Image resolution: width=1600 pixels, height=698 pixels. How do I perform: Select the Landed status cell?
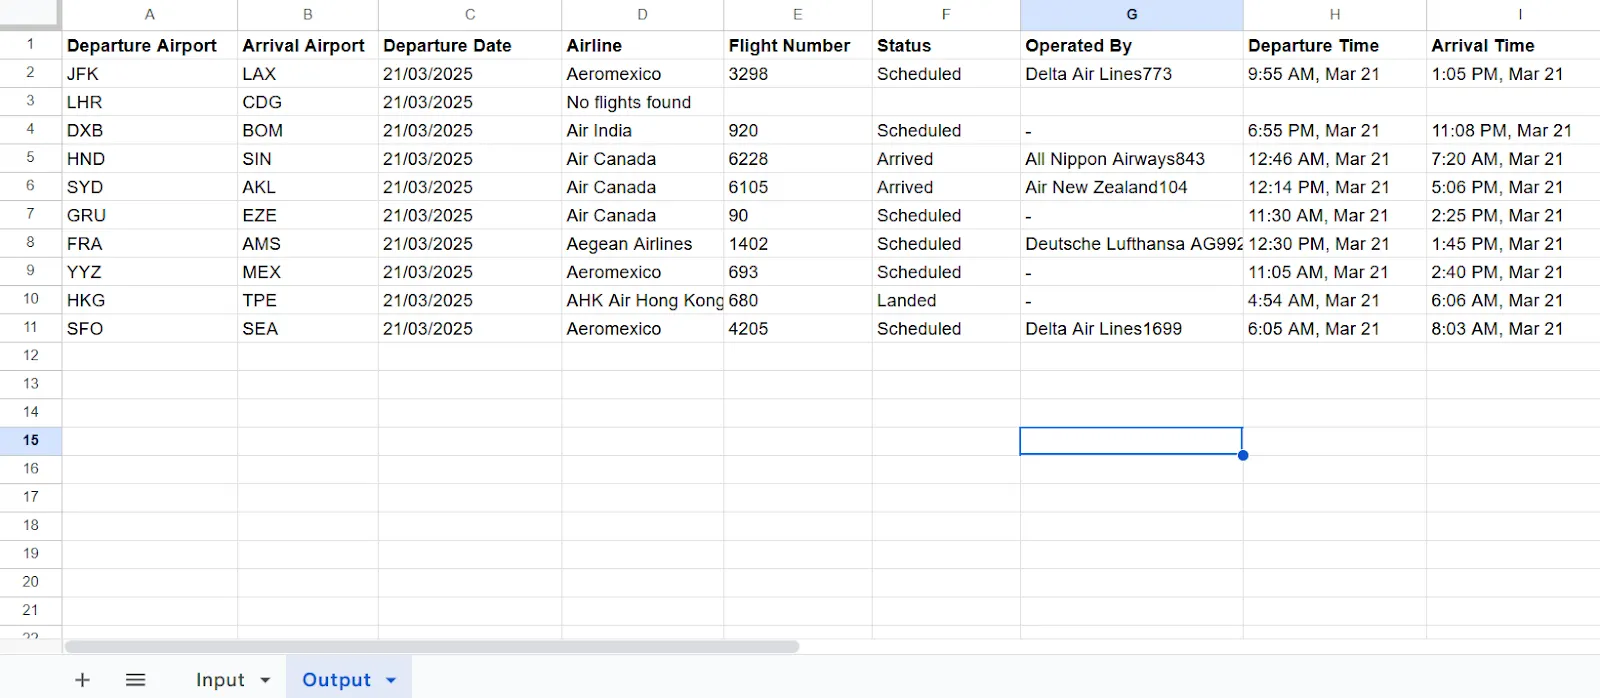pos(946,300)
